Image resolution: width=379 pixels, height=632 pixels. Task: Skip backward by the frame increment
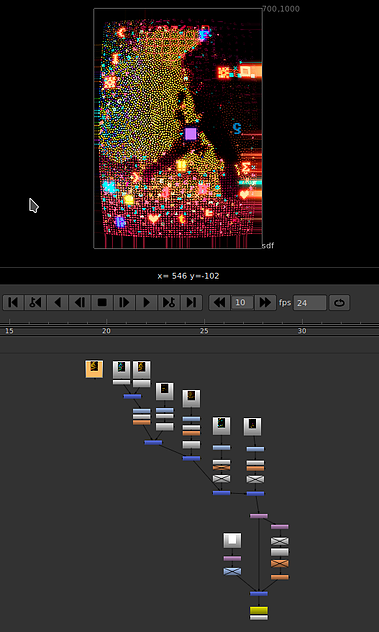[x=220, y=302]
